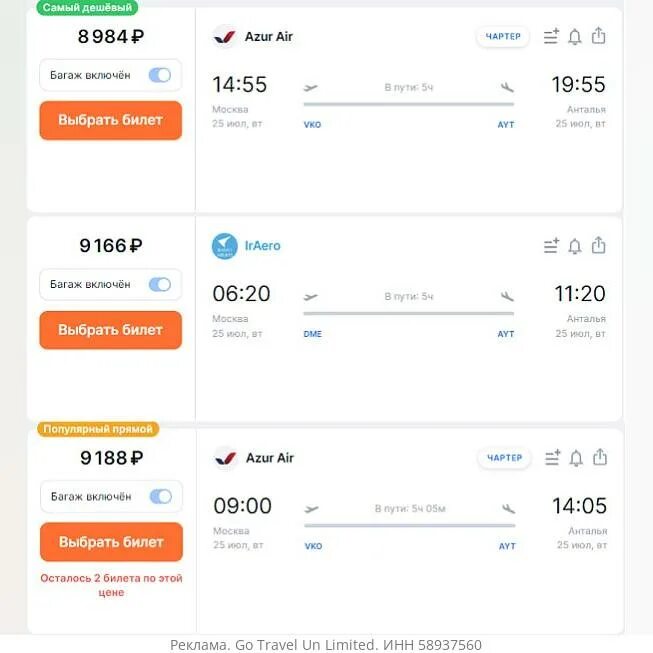Add 09:00 Azur Air flight to compare list

(x=553, y=458)
